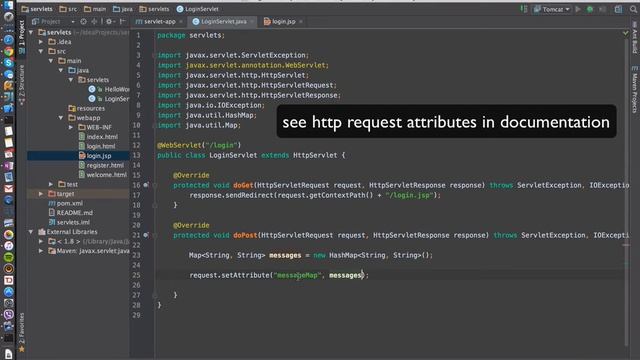
Task: Expand the Maven javax.servlet library node
Action: point(41,251)
